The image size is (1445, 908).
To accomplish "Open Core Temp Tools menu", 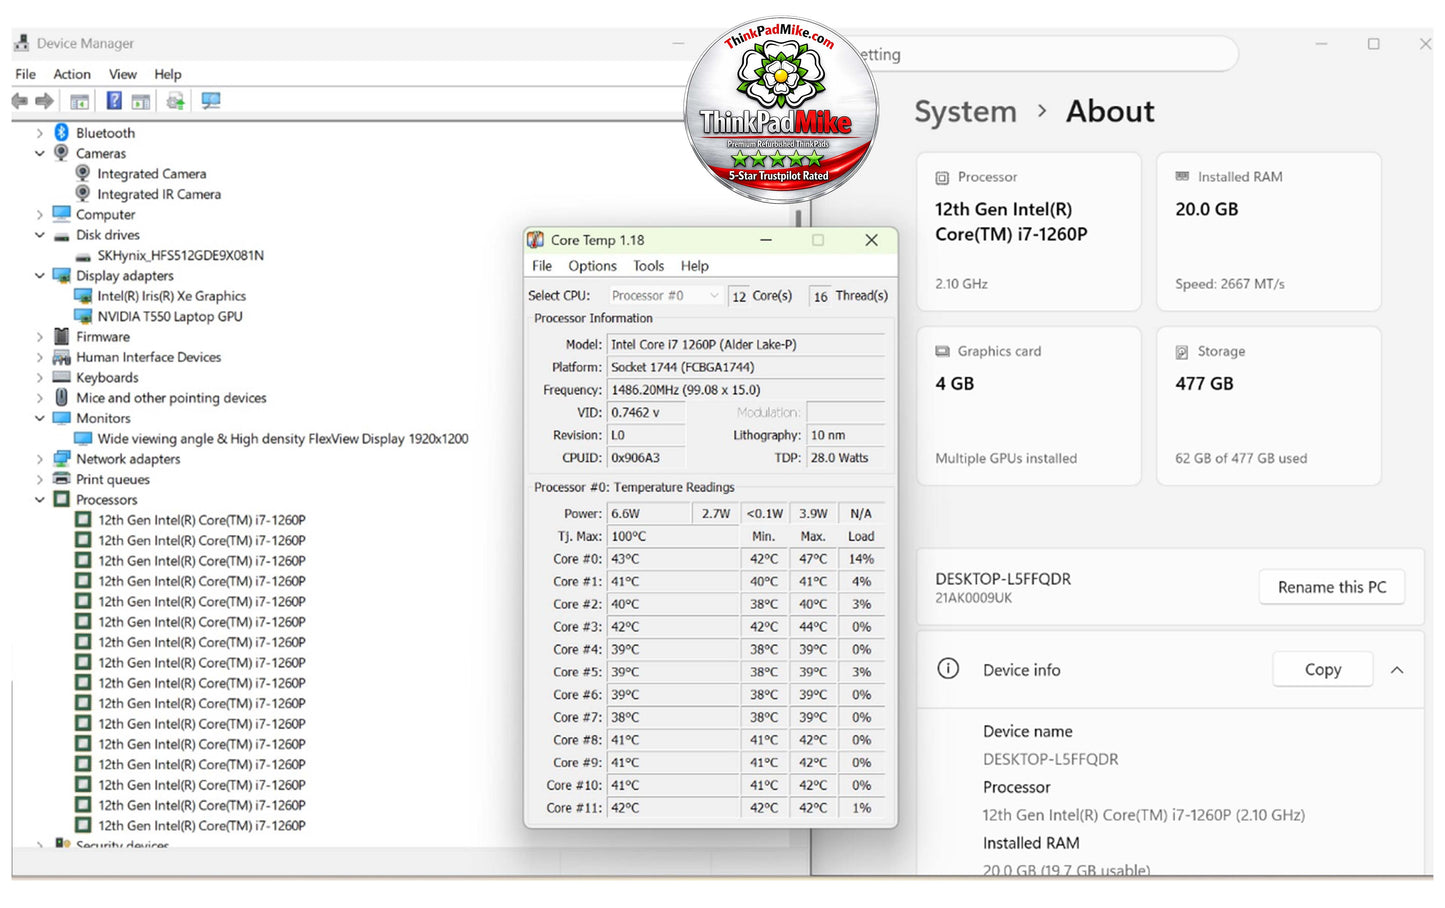I will click(x=648, y=266).
